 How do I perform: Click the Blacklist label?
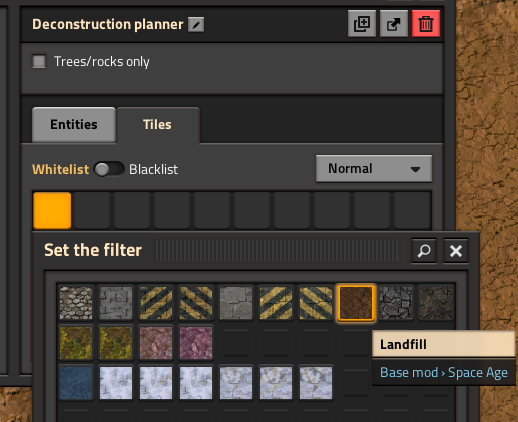click(x=153, y=169)
